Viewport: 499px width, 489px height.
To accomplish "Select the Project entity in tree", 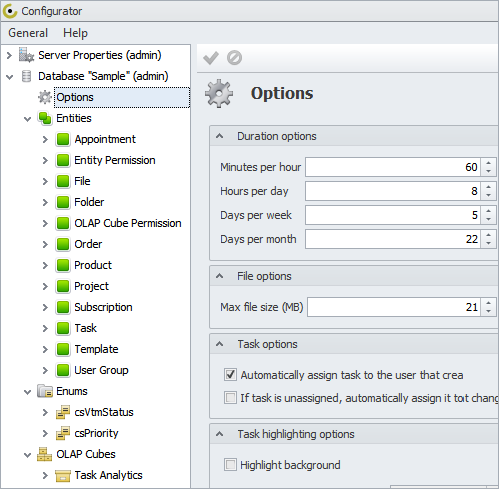I will tap(91, 286).
